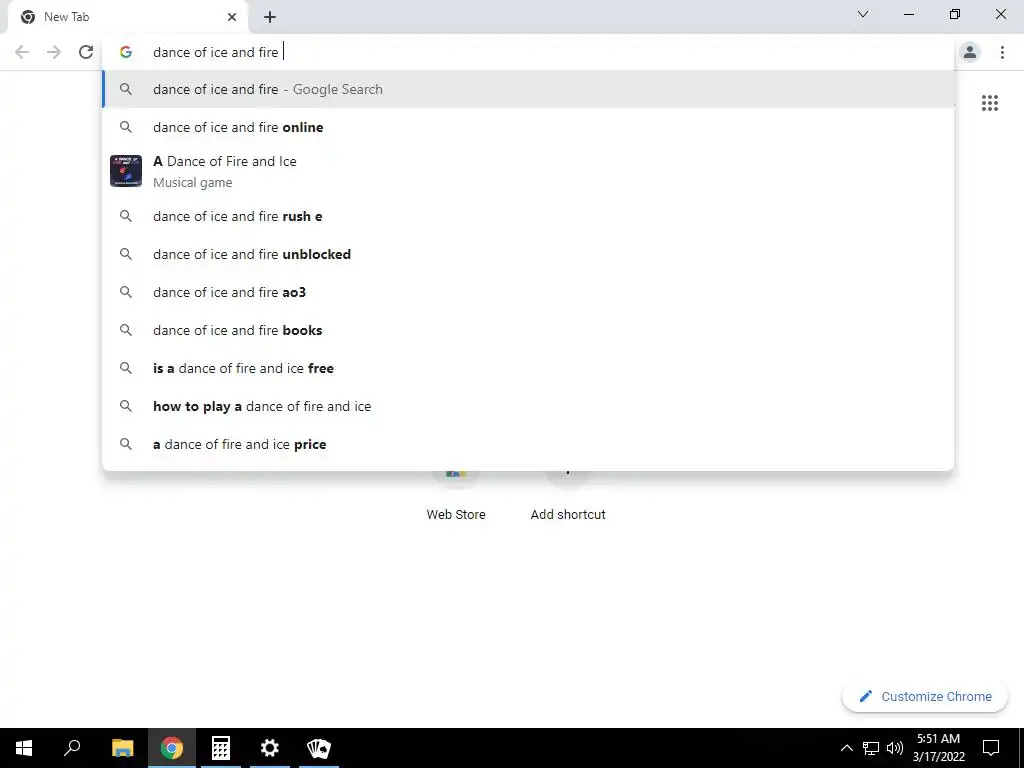The image size is (1024, 768).
Task: Open the Chrome profile avatar icon
Action: coord(970,52)
